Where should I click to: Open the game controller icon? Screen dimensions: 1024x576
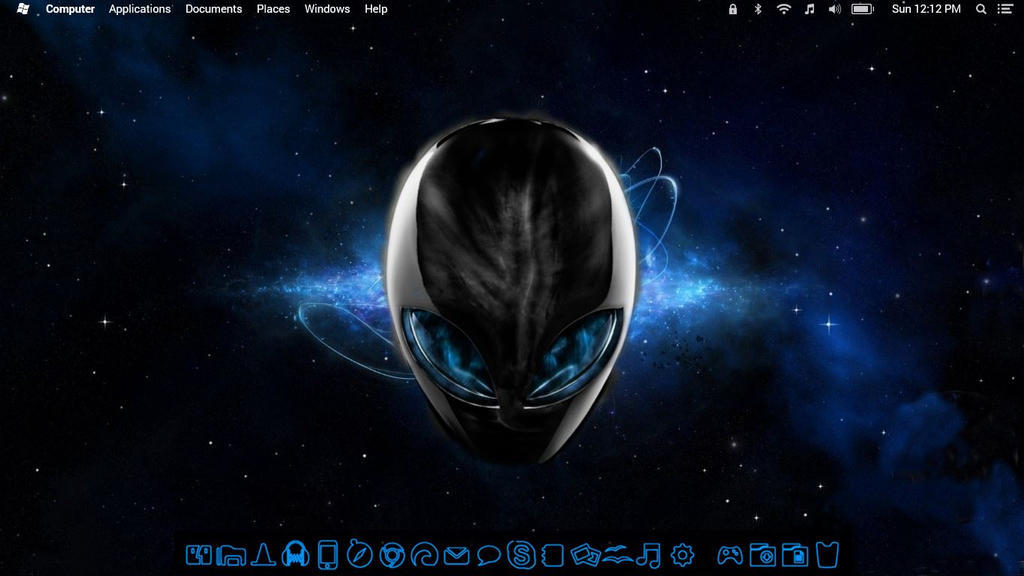[x=730, y=555]
